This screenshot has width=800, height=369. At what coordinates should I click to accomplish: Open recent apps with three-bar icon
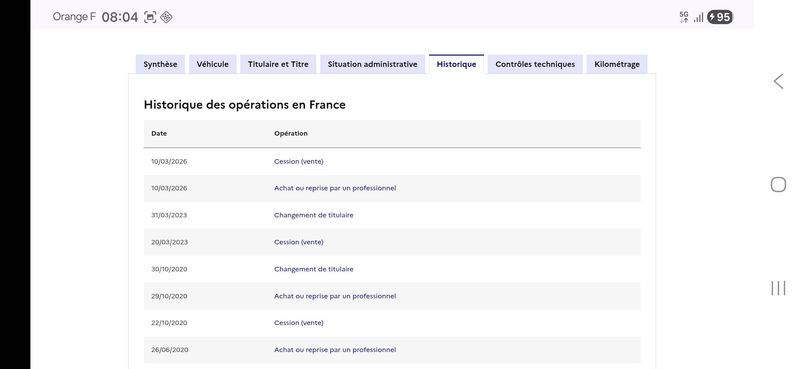(778, 288)
